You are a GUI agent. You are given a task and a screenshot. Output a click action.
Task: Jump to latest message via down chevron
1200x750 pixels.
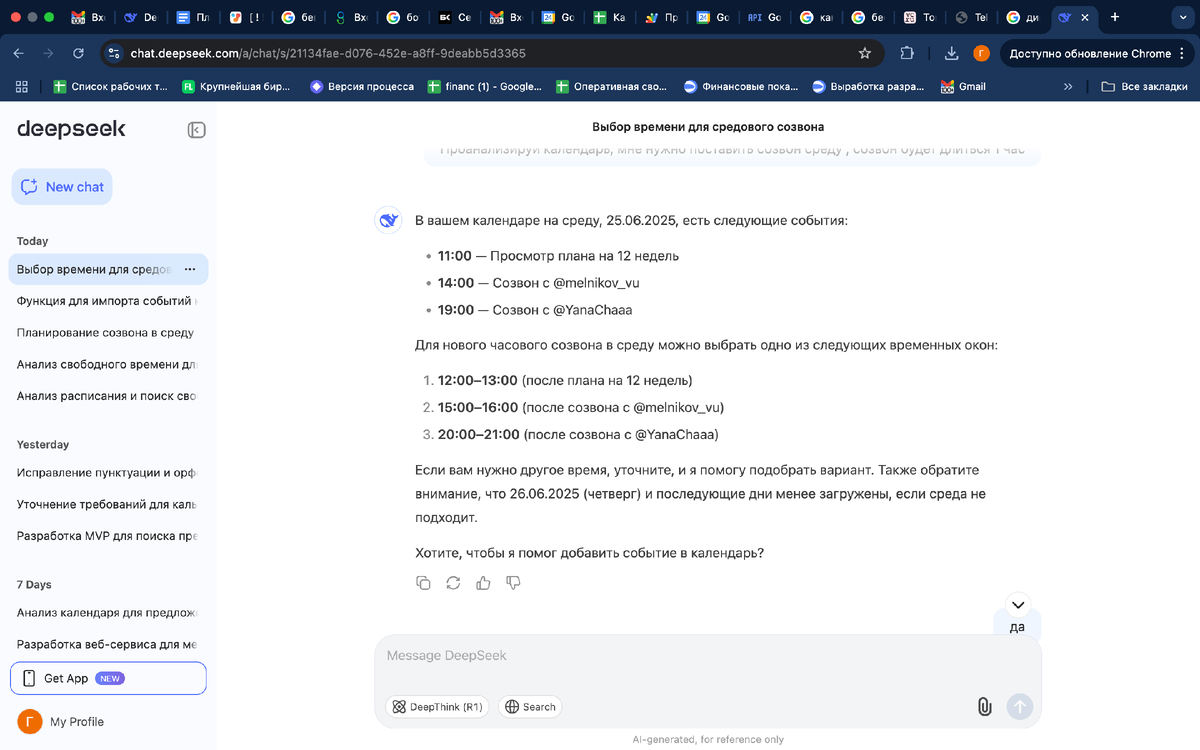[x=1018, y=605]
